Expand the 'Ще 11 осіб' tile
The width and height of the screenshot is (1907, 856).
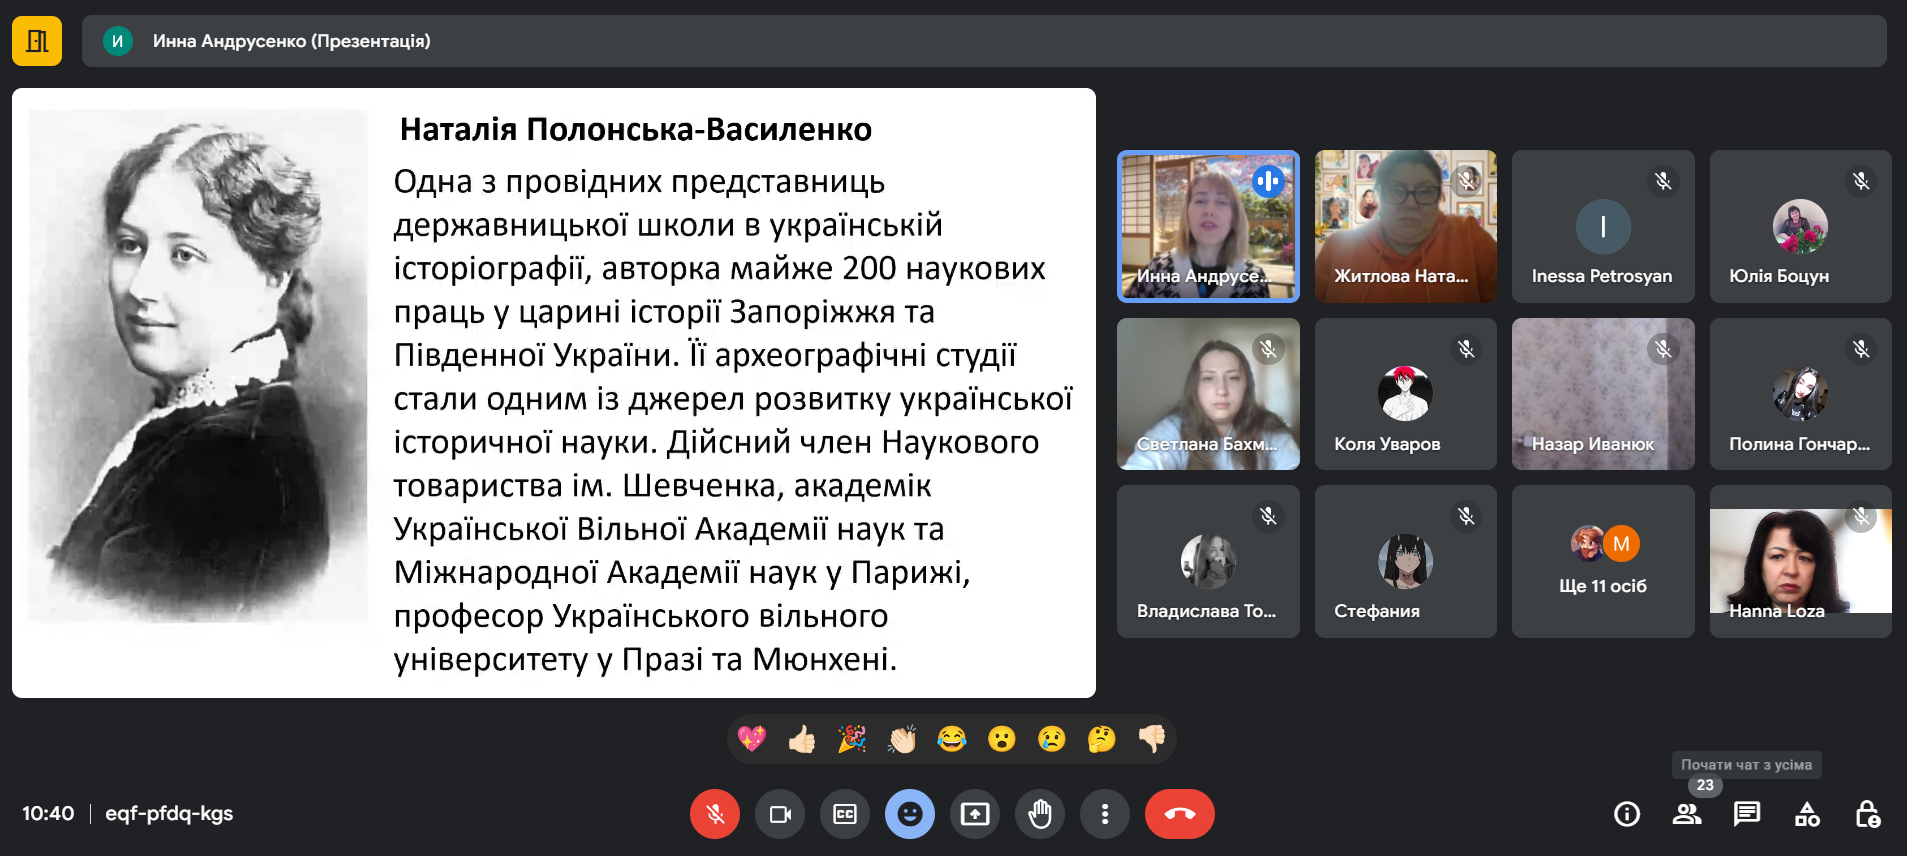[x=1603, y=562]
